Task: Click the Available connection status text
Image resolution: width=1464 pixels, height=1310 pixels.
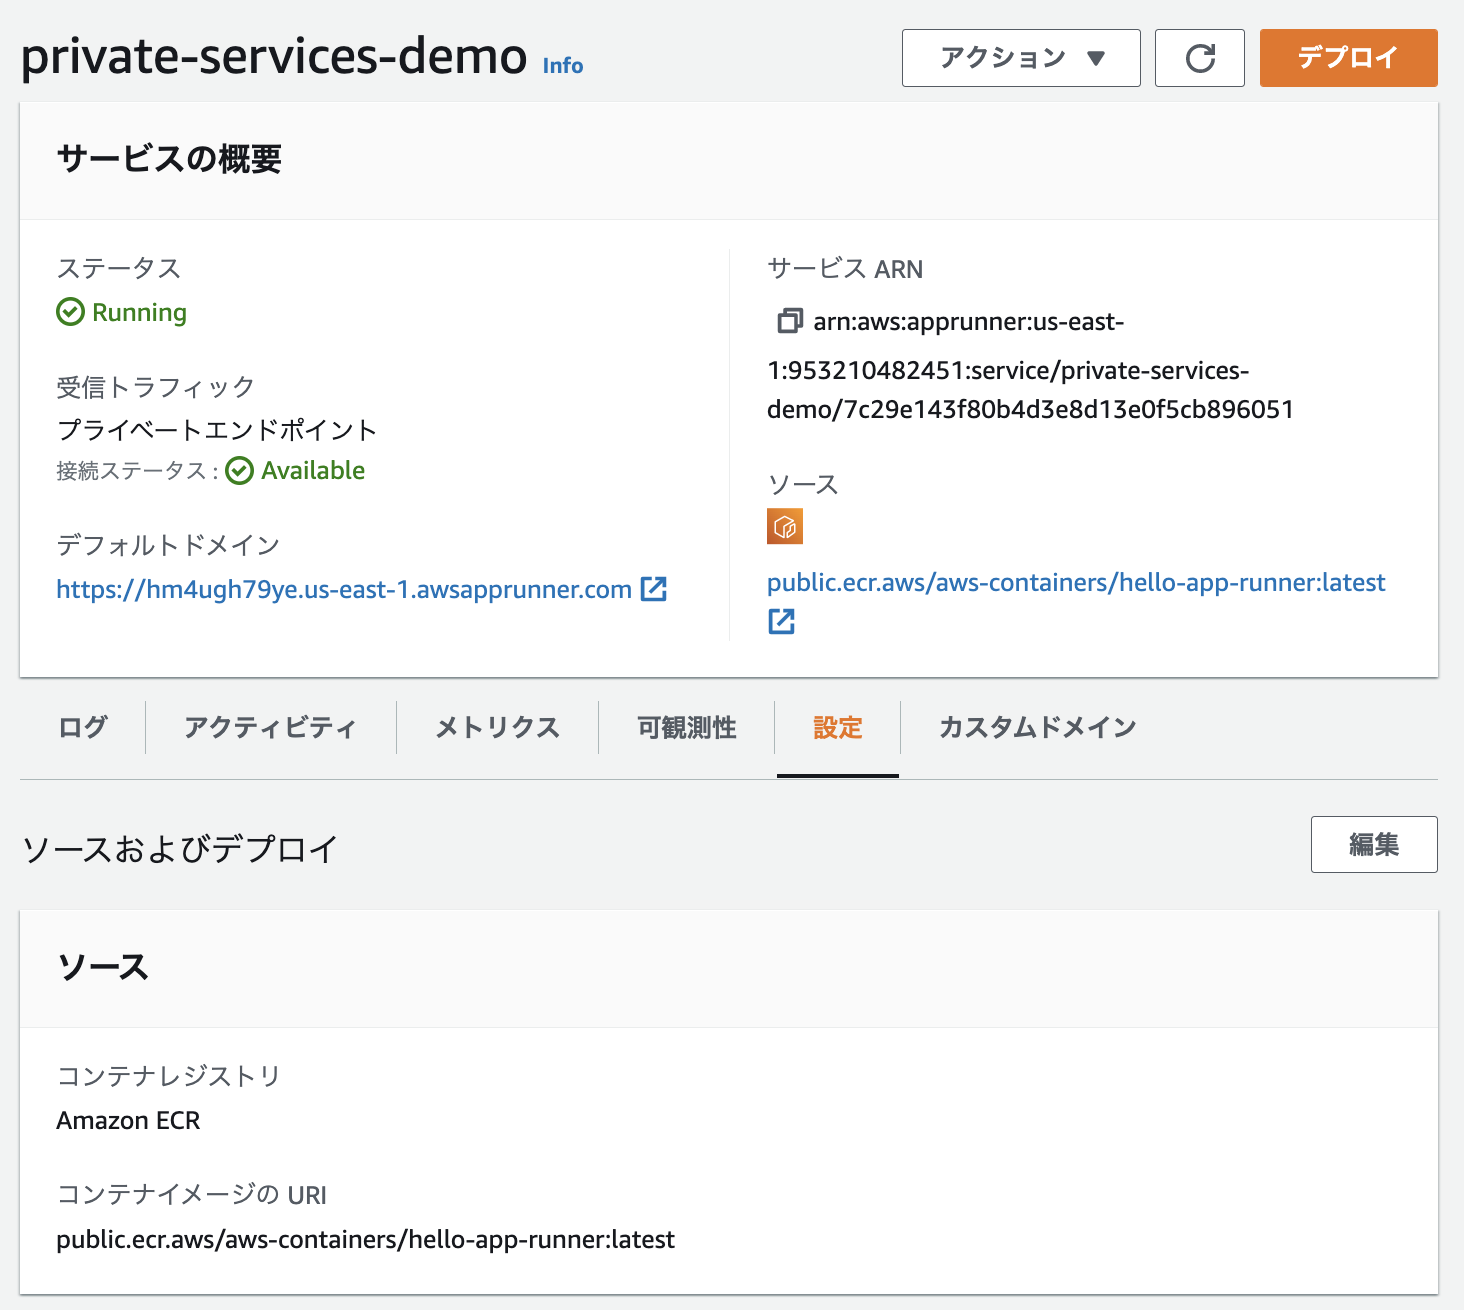Action: pos(313,470)
